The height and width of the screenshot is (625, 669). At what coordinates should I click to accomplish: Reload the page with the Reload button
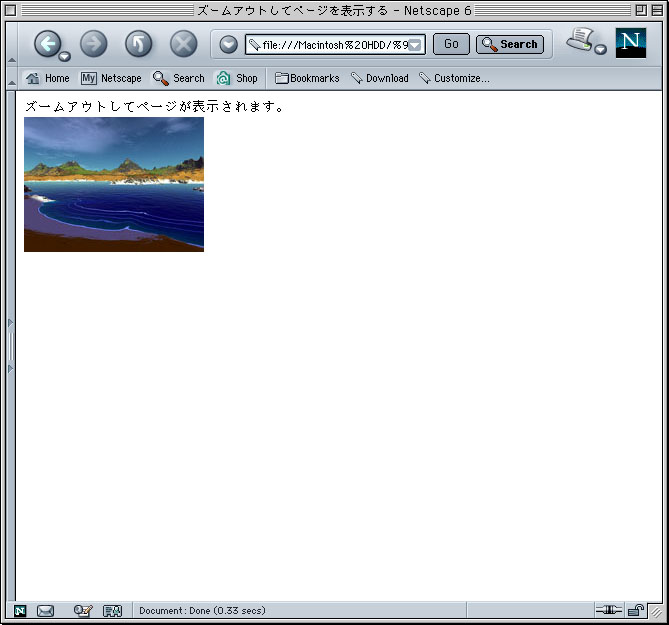139,44
